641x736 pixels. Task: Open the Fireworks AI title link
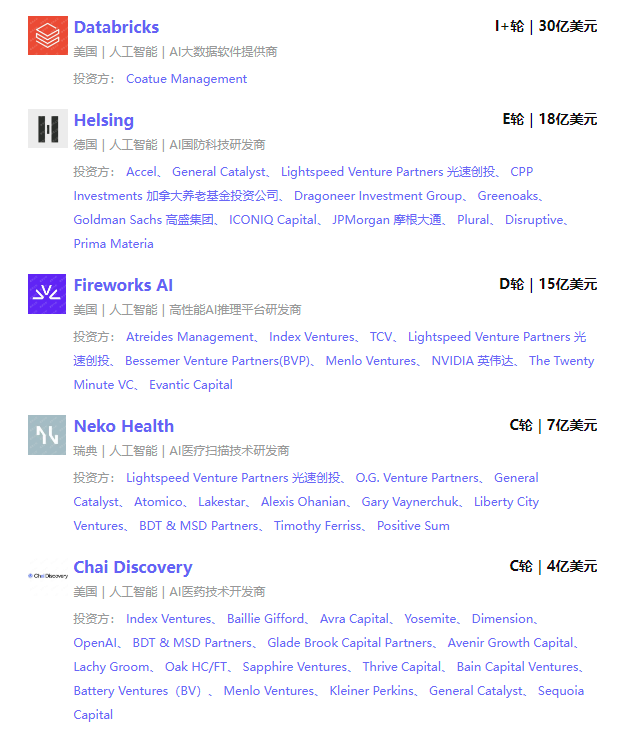[x=123, y=285]
